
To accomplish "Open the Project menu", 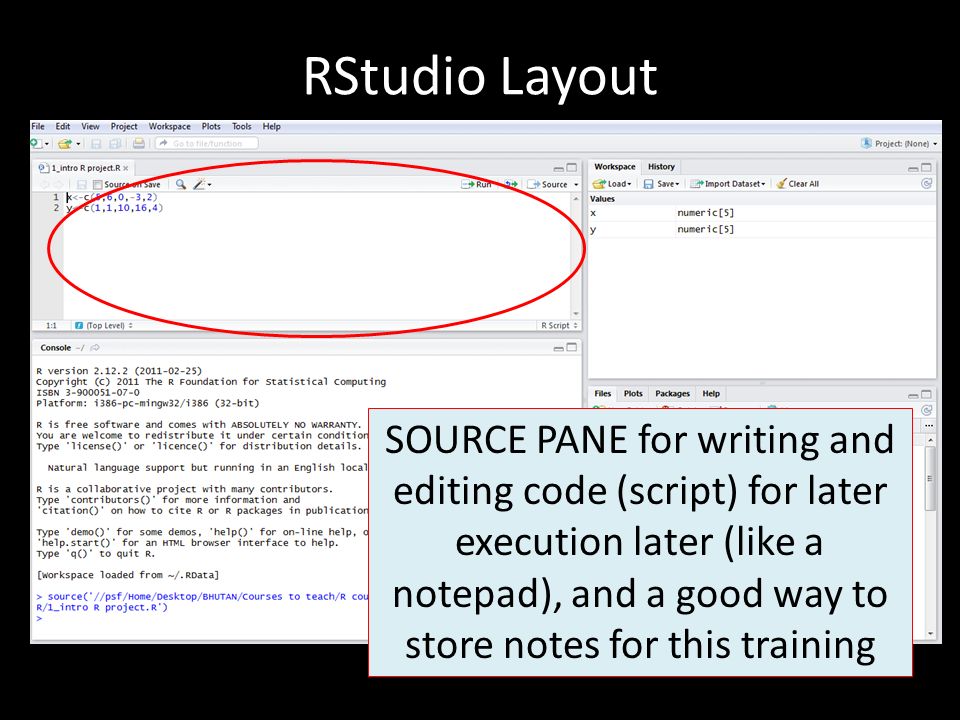I will (124, 126).
